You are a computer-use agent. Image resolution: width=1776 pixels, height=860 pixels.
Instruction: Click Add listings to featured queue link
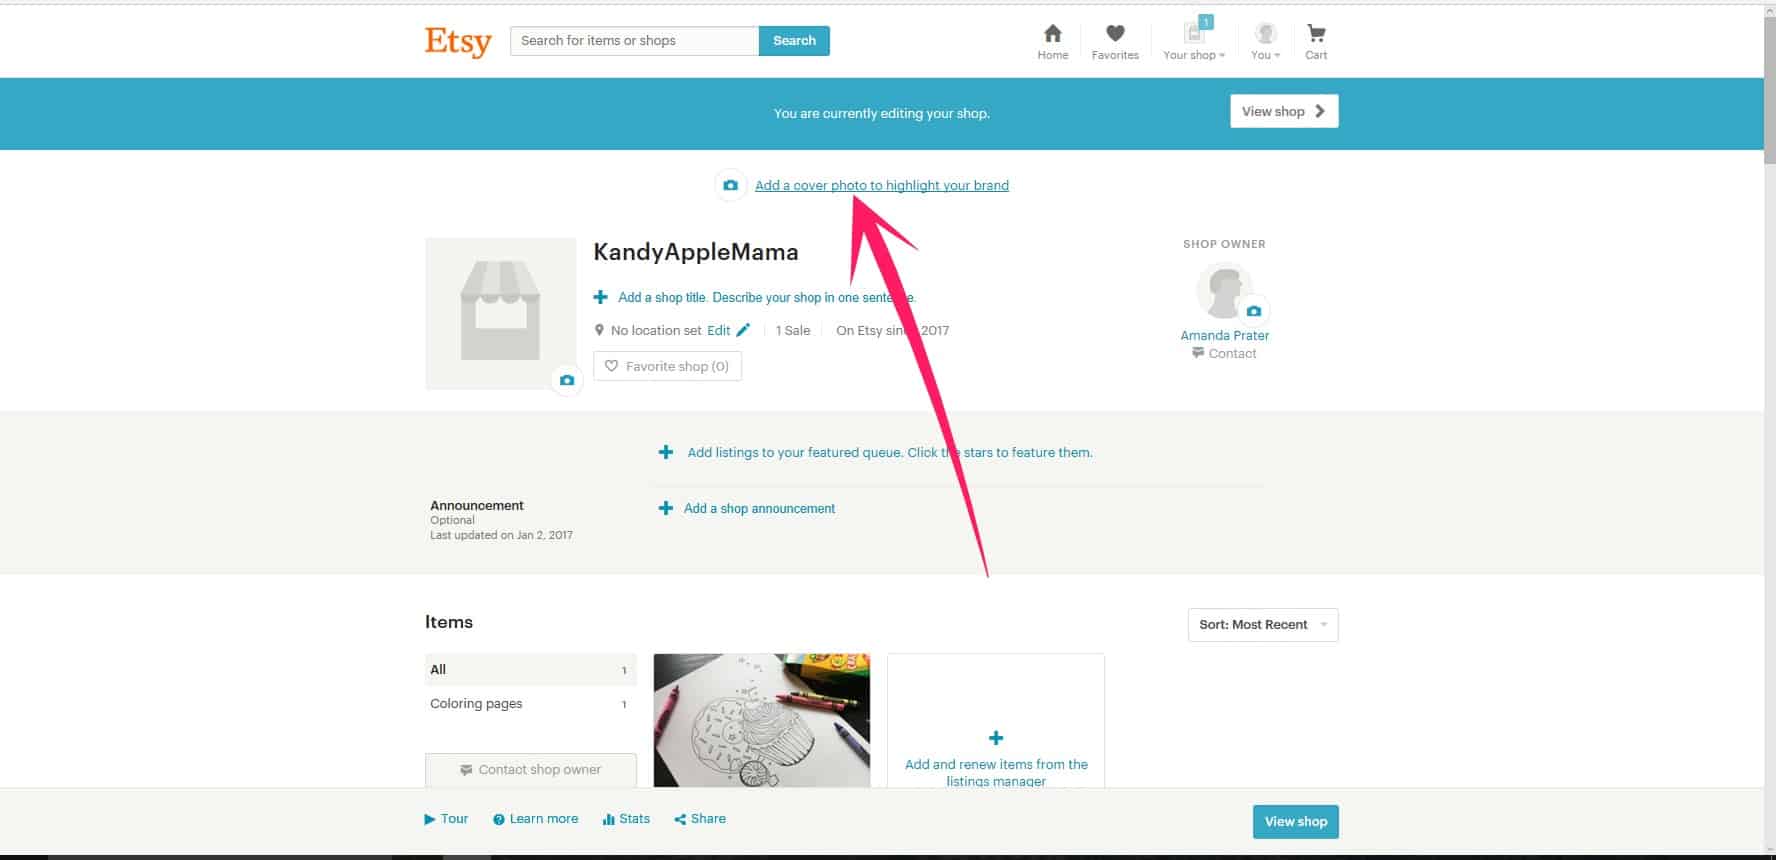pyautogui.click(x=889, y=452)
